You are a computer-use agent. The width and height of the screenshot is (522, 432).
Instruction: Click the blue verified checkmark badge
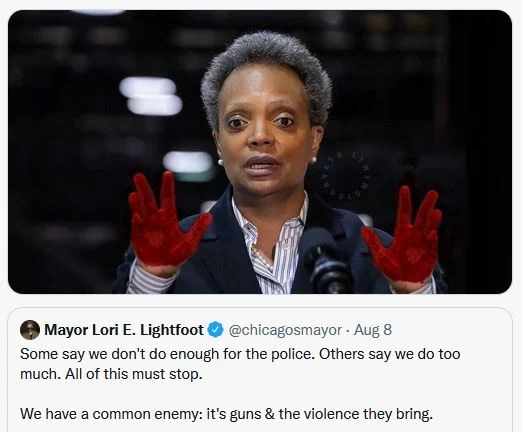[216, 330]
